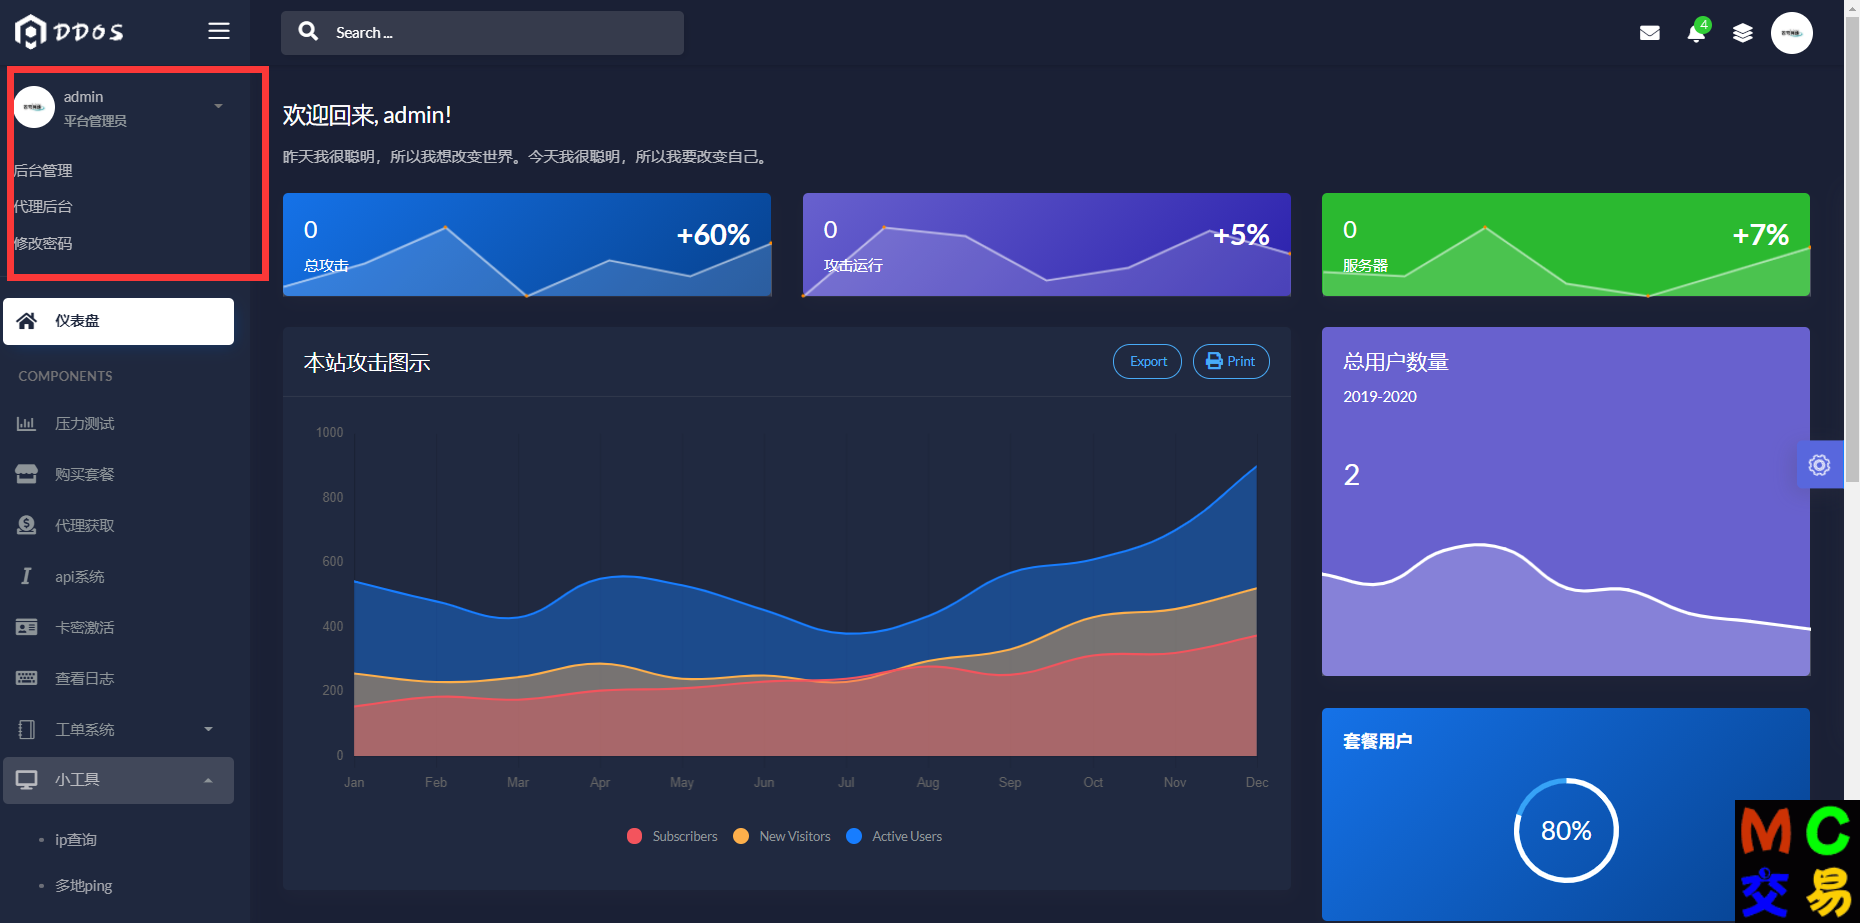
Task: Click the 80% circular progress ring
Action: tap(1566, 830)
